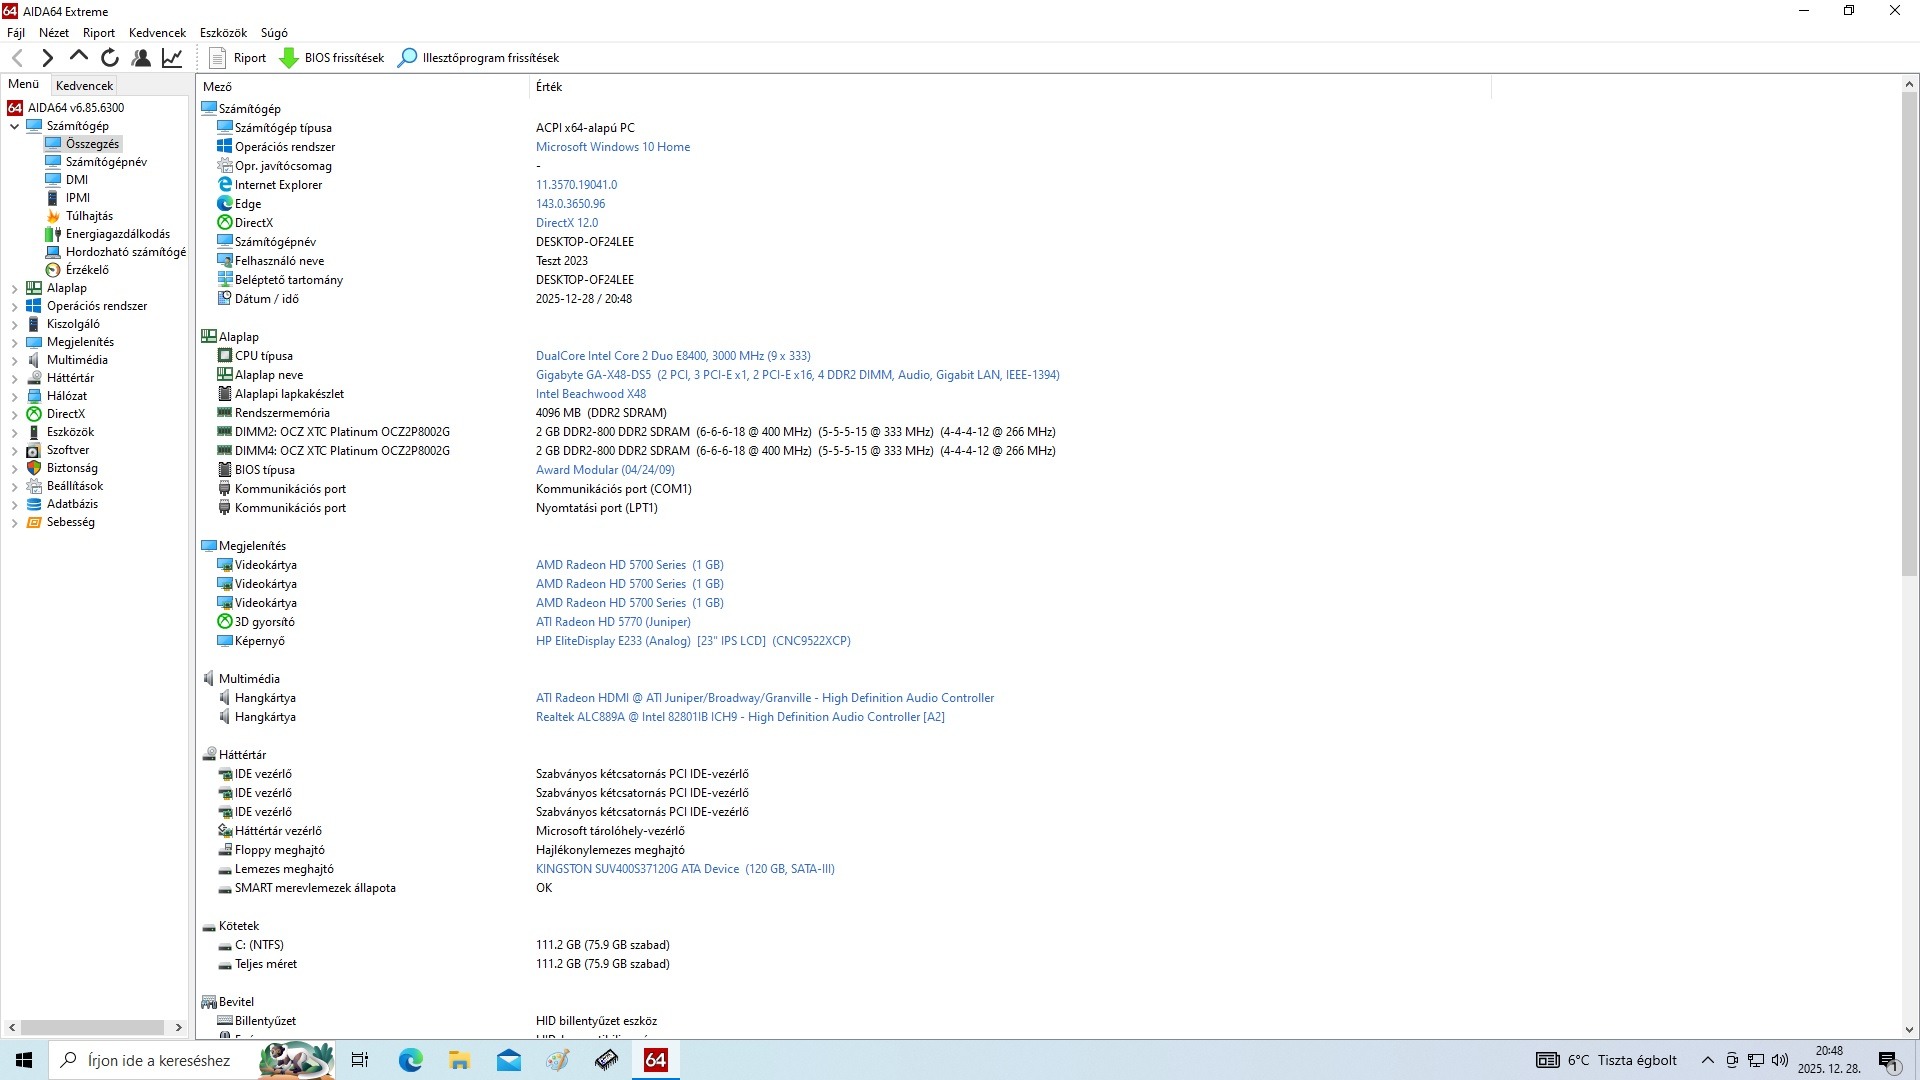The width and height of the screenshot is (1920, 1080).
Task: Click the Up level arrow icon
Action: pos(79,57)
